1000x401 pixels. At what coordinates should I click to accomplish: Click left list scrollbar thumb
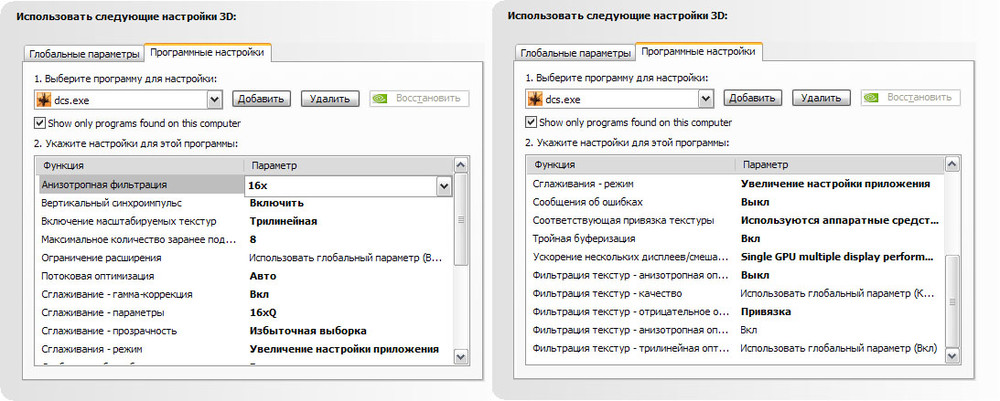coord(461,219)
